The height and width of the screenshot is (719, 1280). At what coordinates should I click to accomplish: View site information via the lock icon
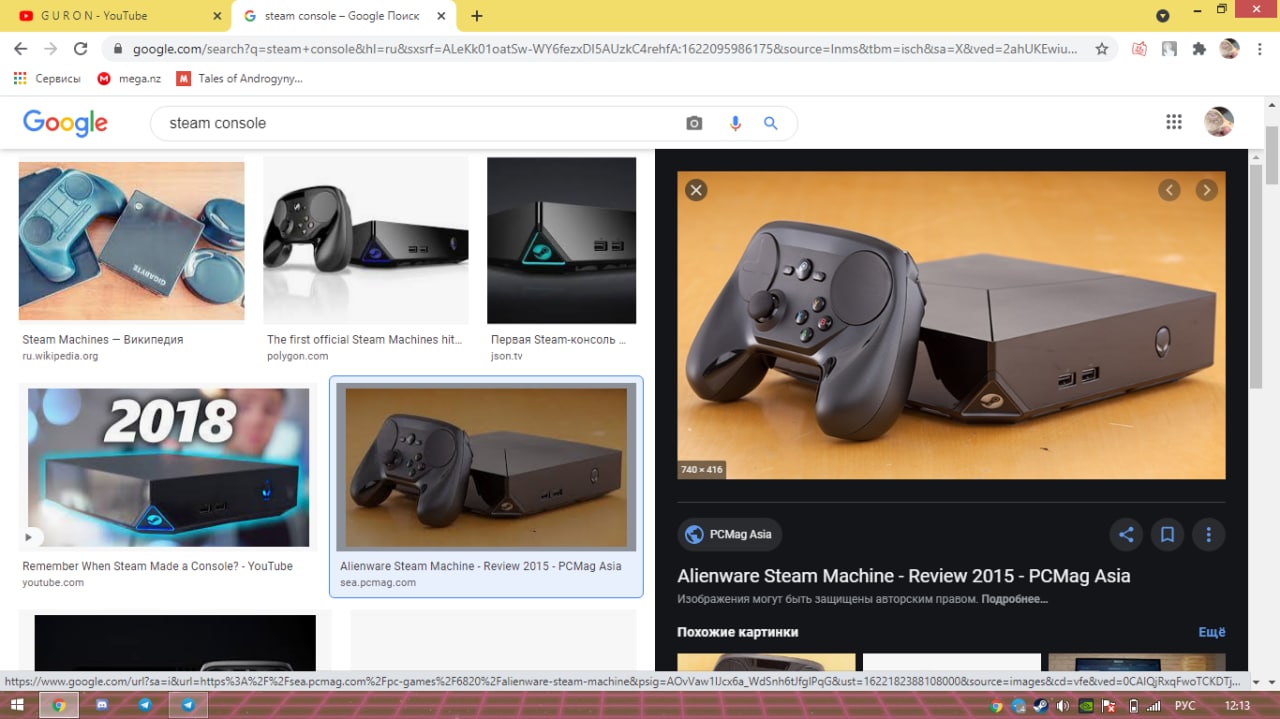pyautogui.click(x=118, y=48)
